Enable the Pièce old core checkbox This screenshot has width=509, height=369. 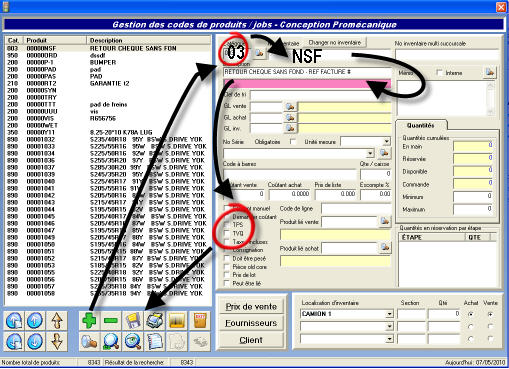pos(227,267)
